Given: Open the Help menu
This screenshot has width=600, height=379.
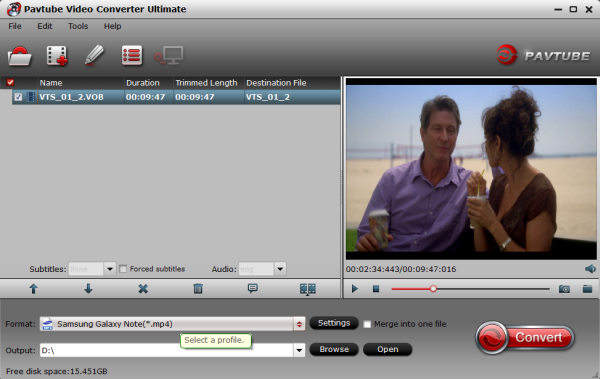Looking at the screenshot, I should (x=112, y=26).
